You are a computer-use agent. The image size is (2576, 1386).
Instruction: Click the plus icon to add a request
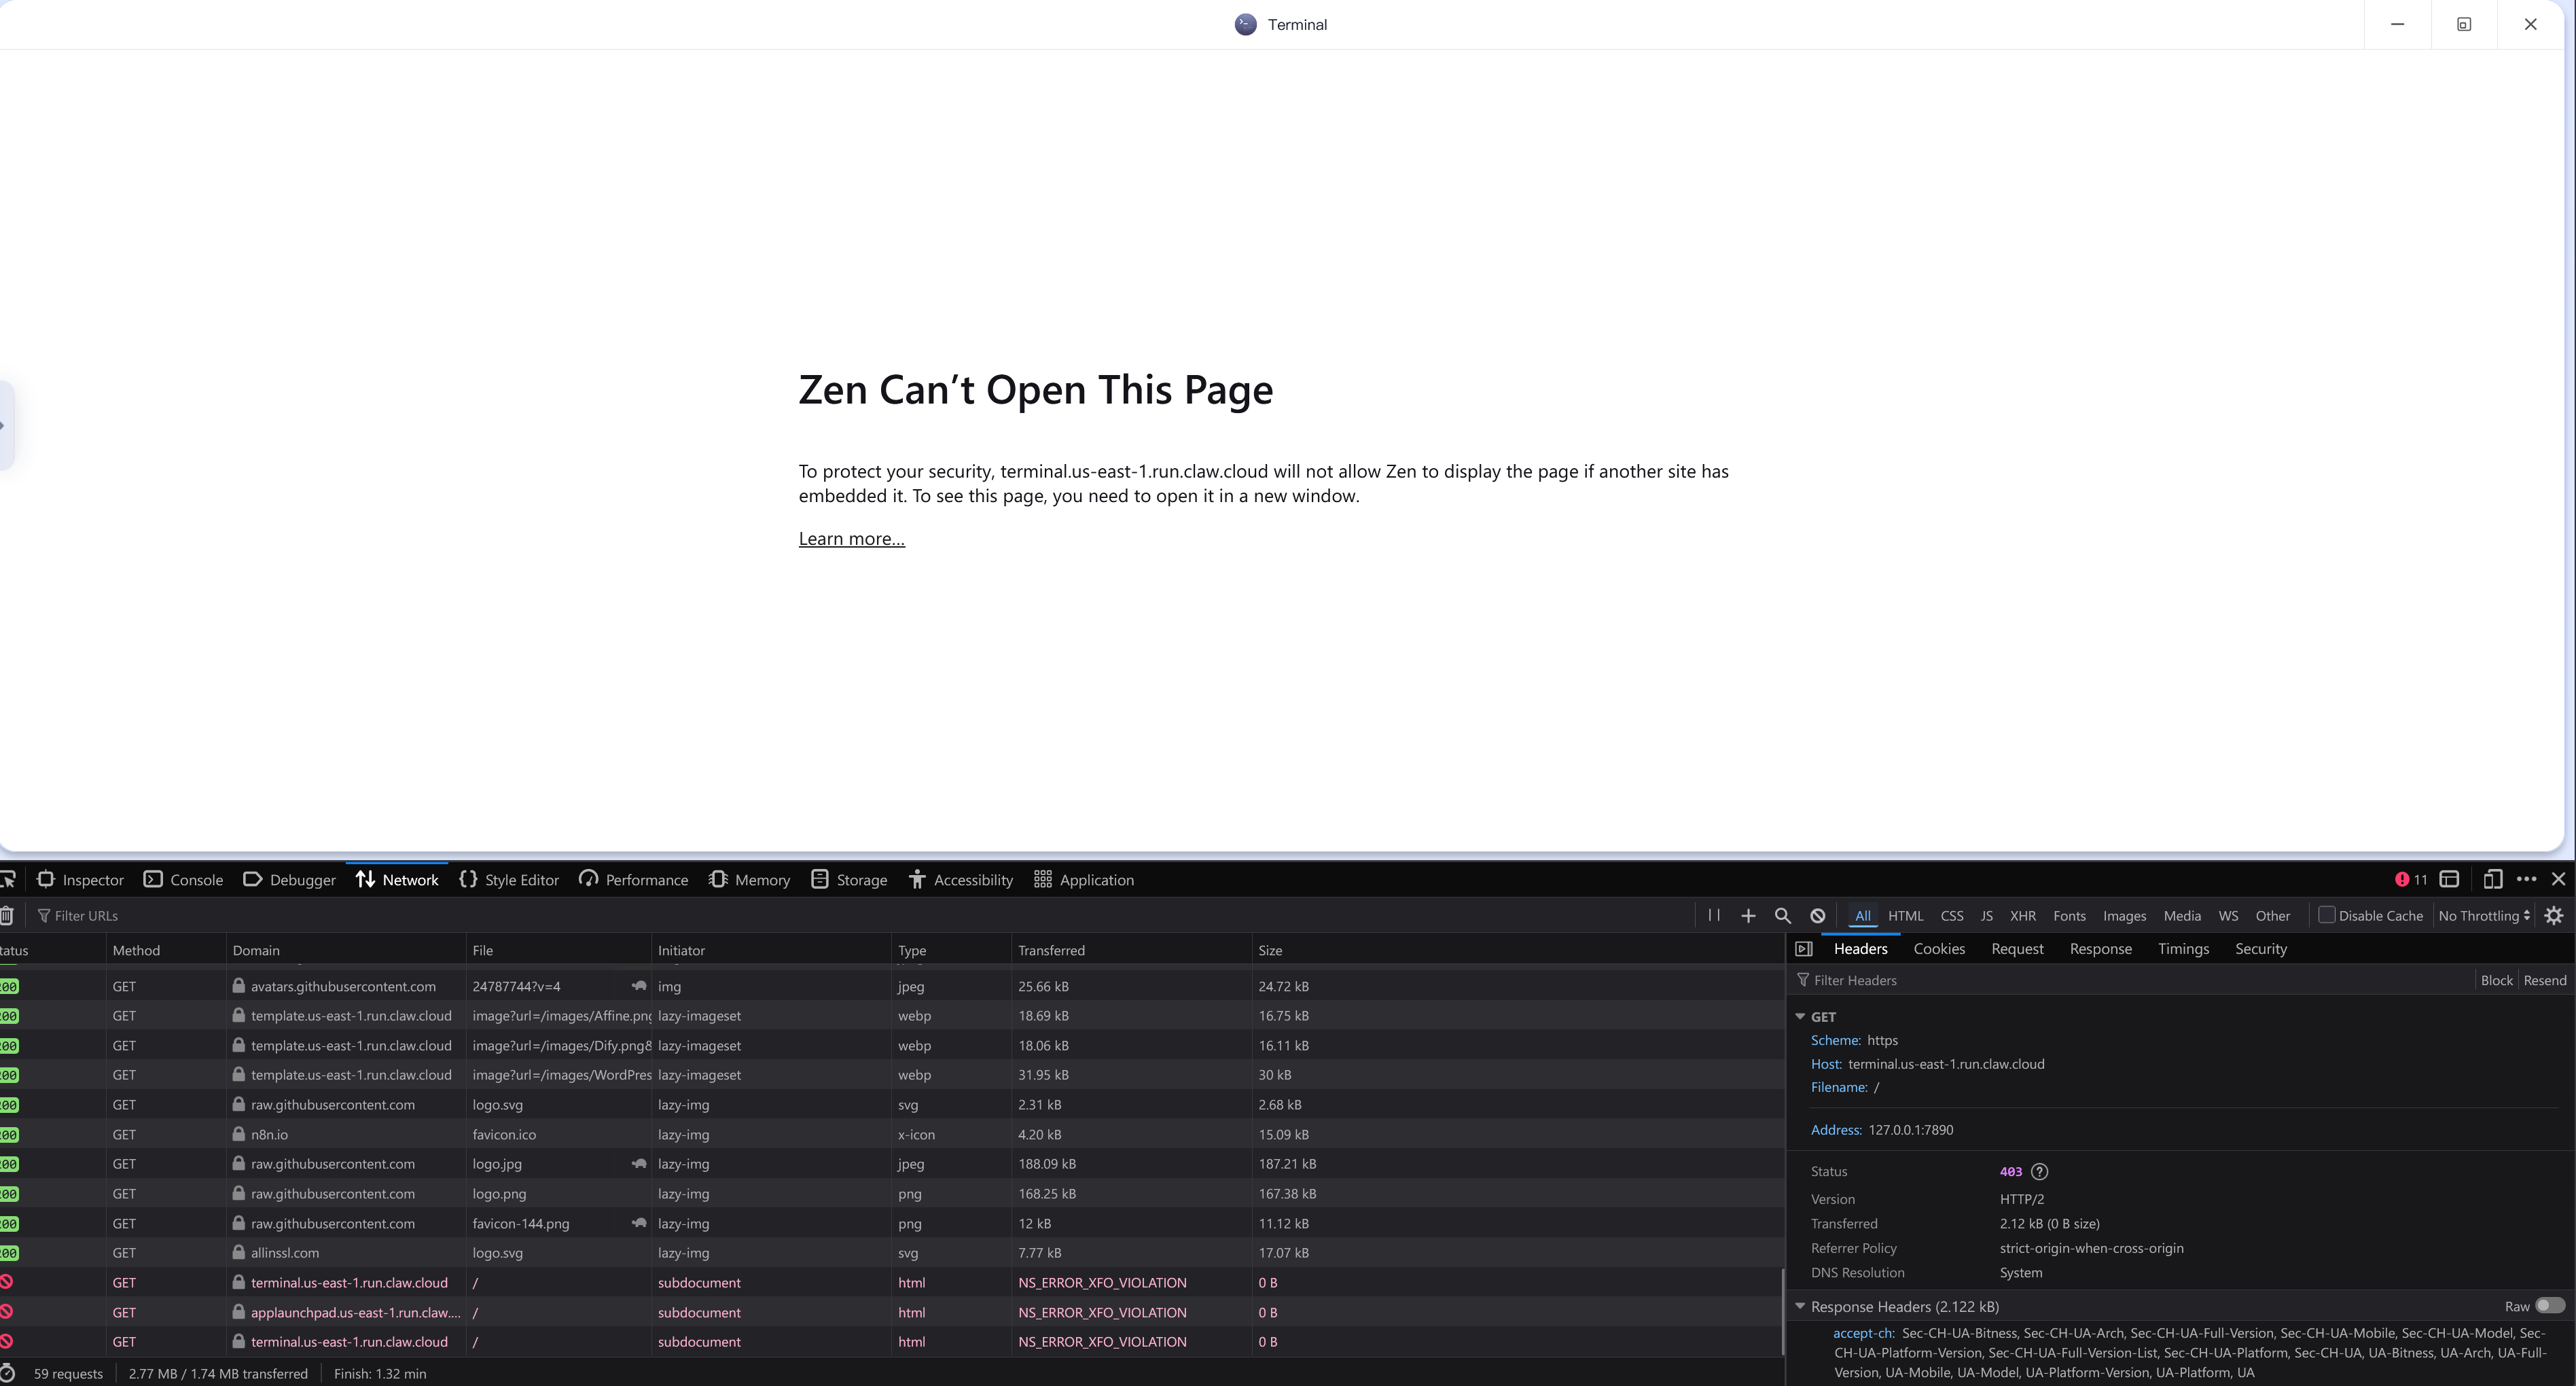(1748, 915)
